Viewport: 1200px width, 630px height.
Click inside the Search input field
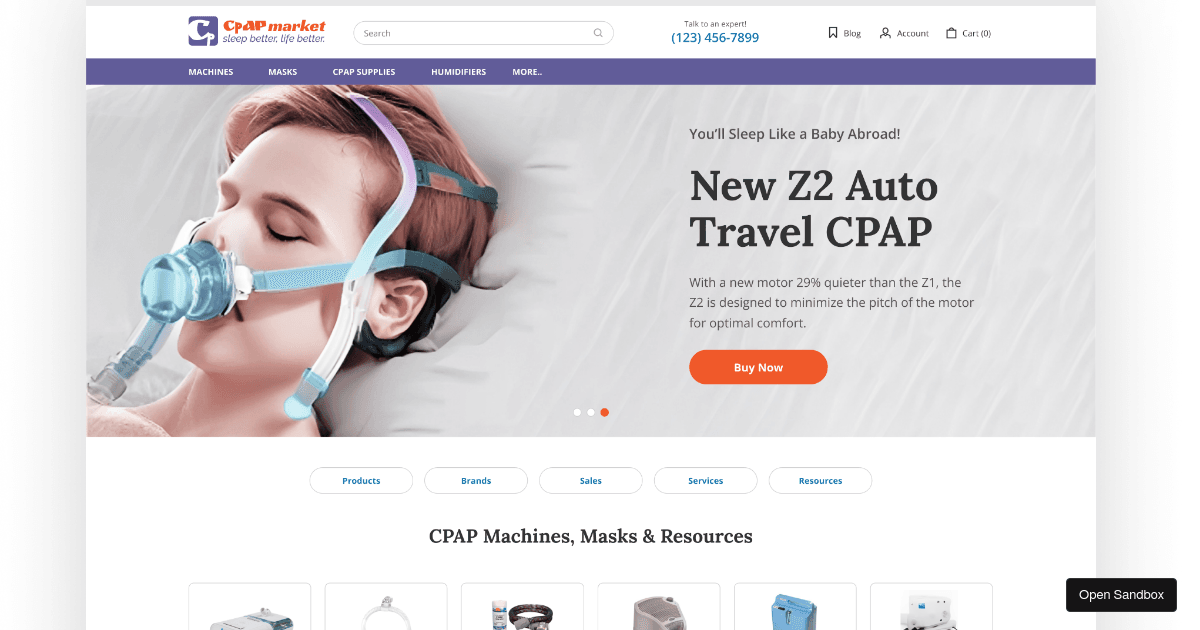pyautogui.click(x=472, y=33)
